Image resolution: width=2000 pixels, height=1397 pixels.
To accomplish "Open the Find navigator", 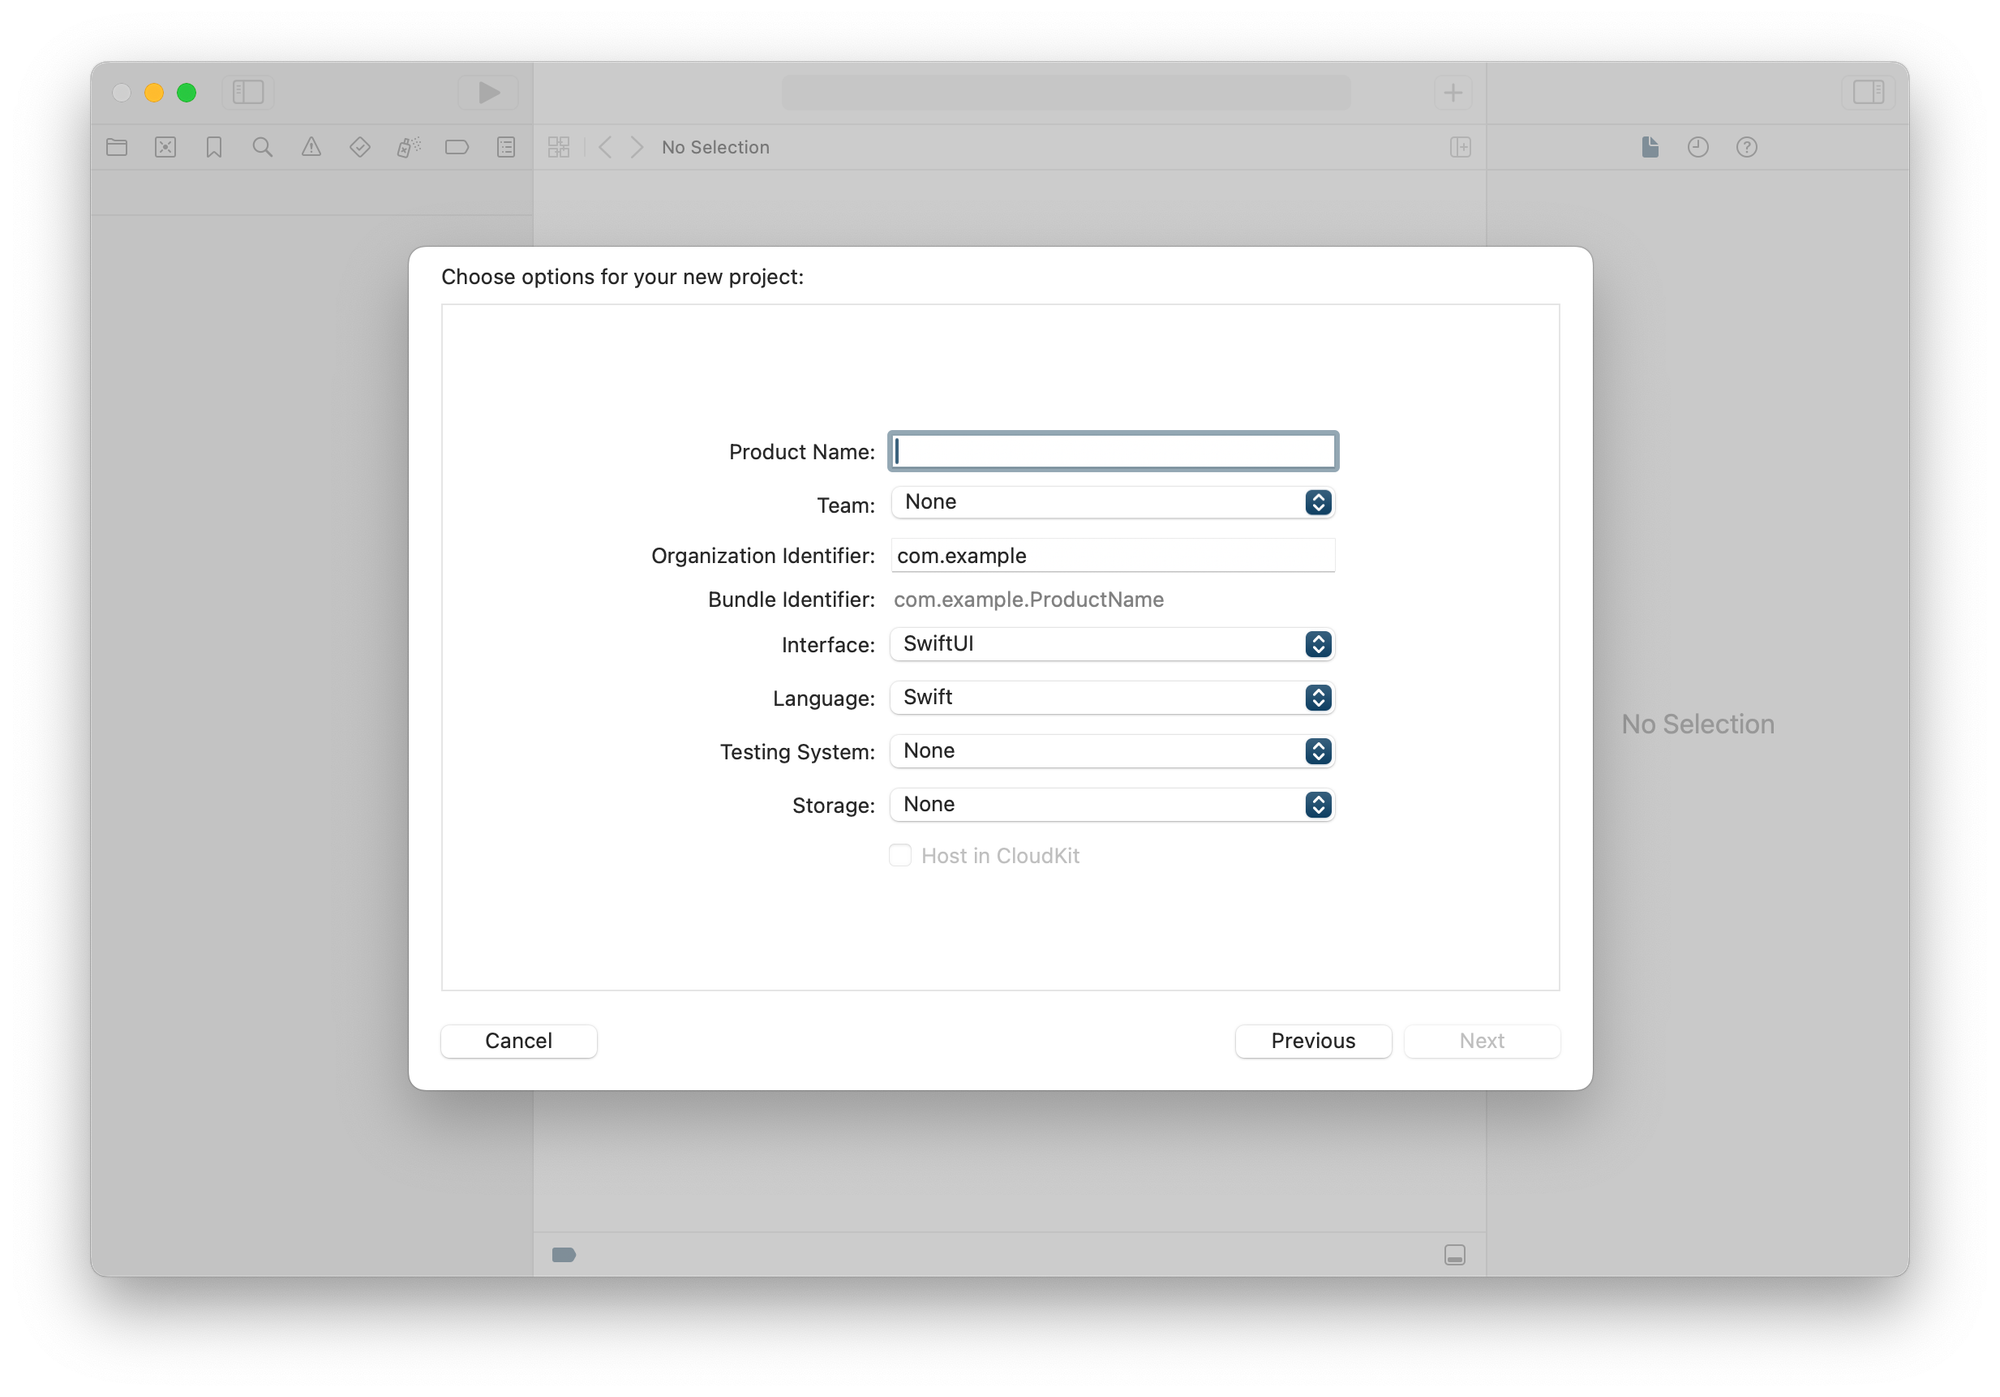I will pyautogui.click(x=262, y=147).
